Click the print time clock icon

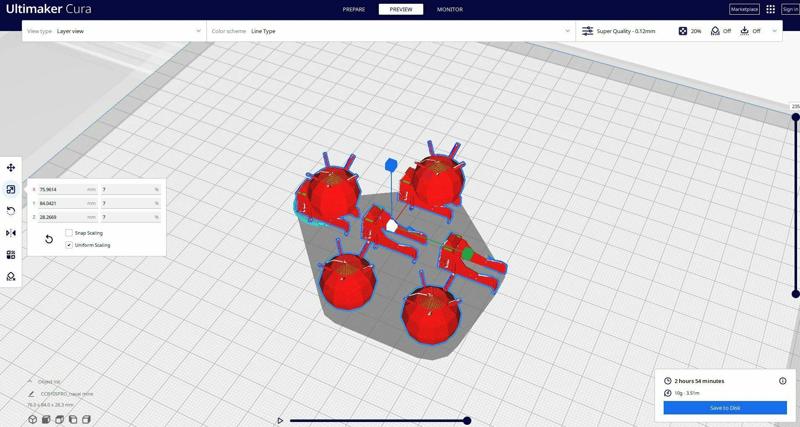pos(667,381)
